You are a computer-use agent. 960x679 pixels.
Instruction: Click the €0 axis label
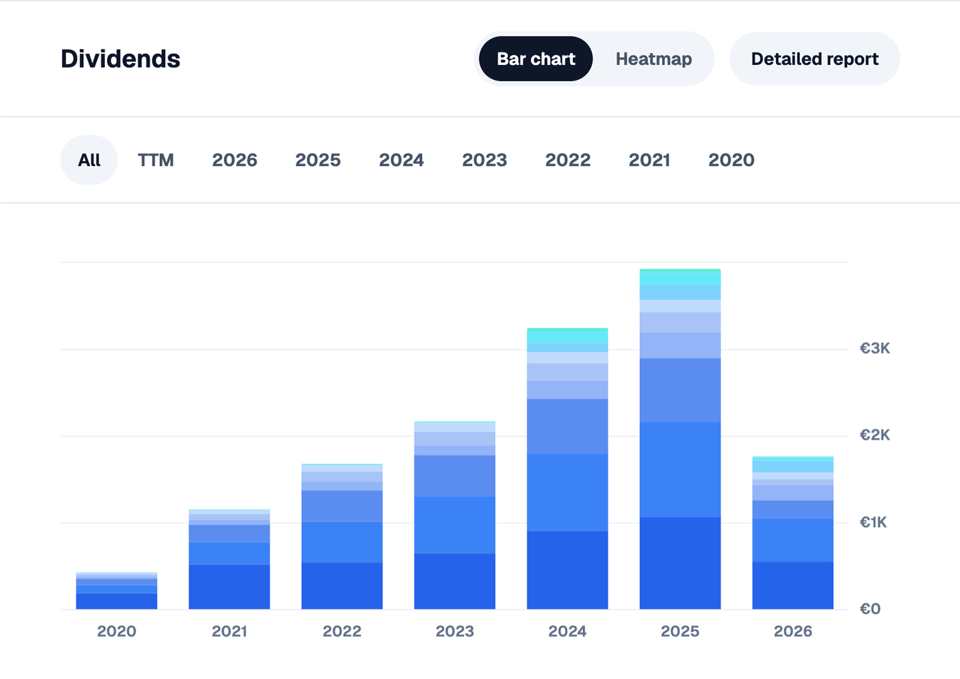coord(870,609)
